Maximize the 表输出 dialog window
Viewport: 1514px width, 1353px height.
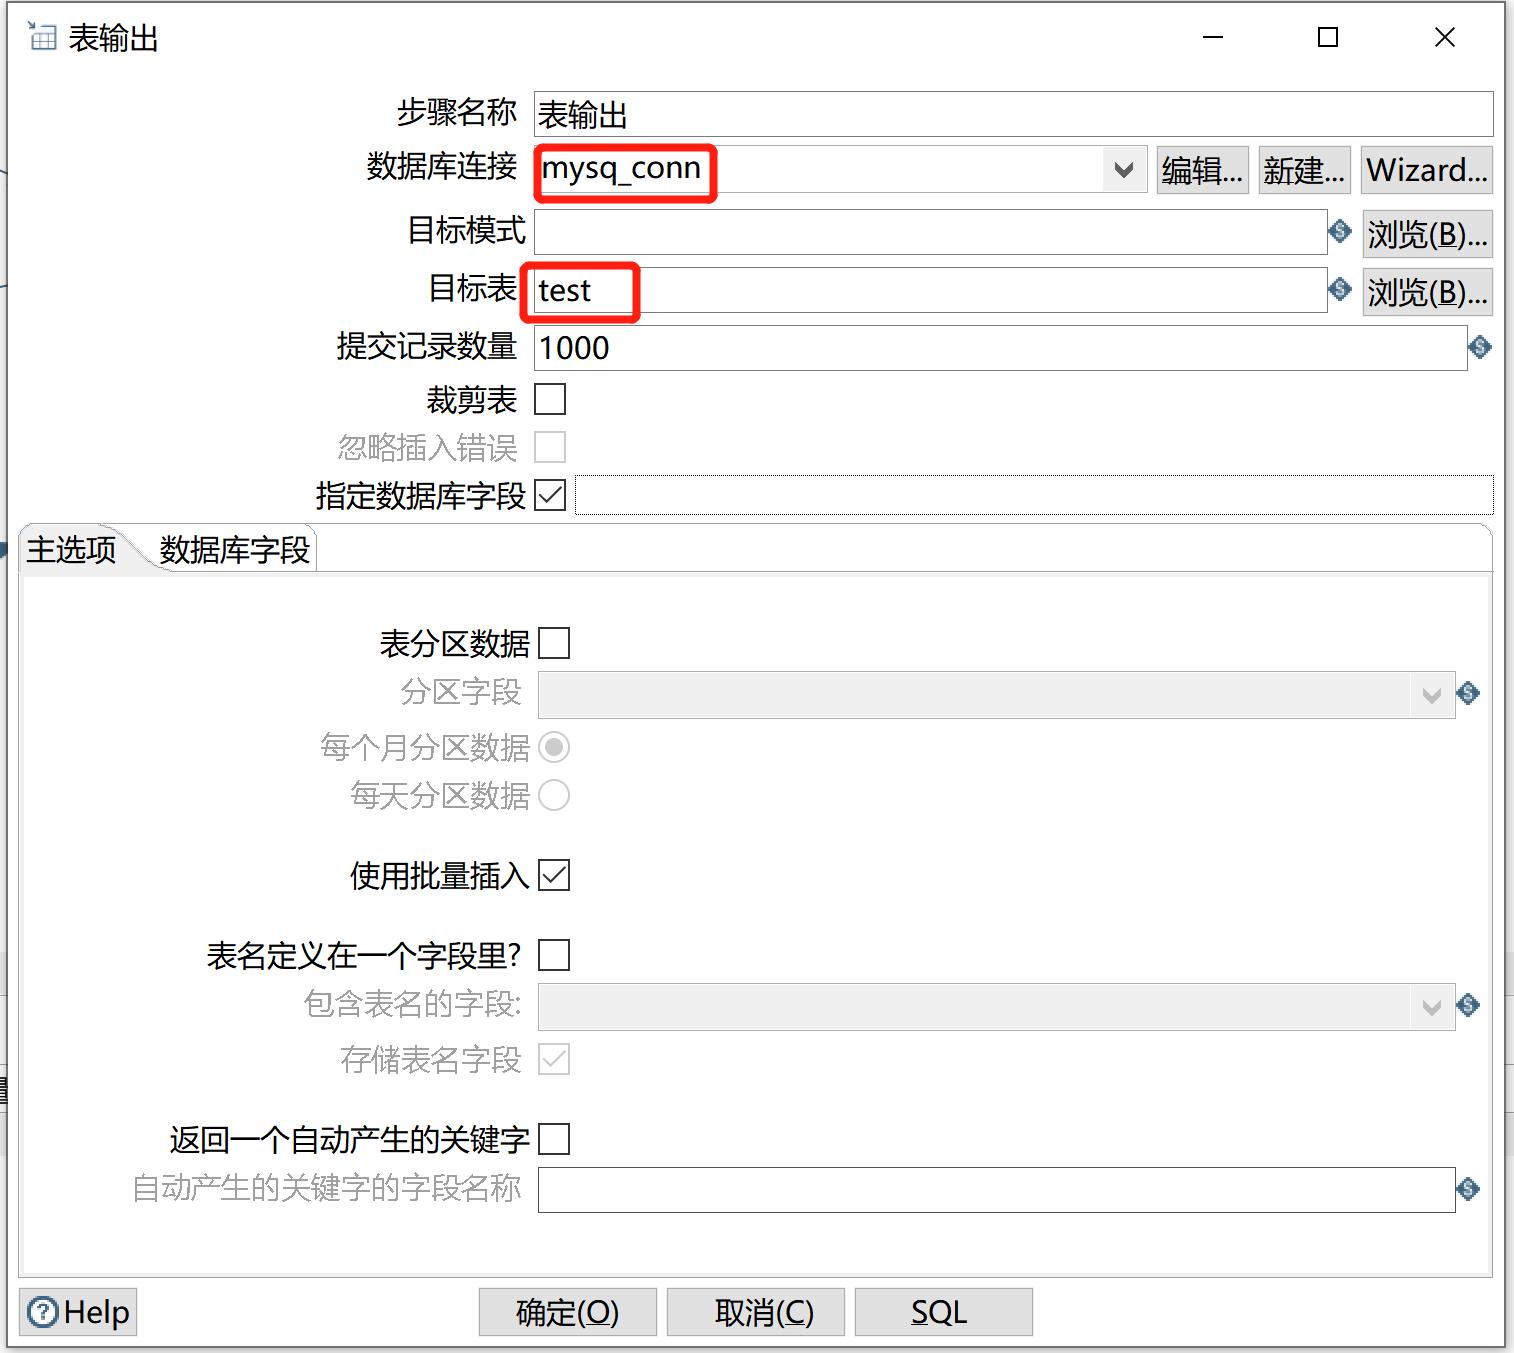(x=1328, y=37)
